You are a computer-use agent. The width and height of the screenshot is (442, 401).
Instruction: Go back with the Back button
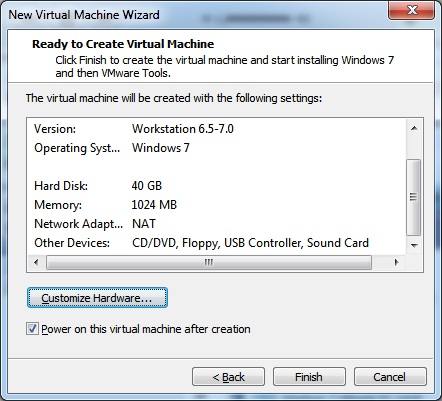pos(228,377)
